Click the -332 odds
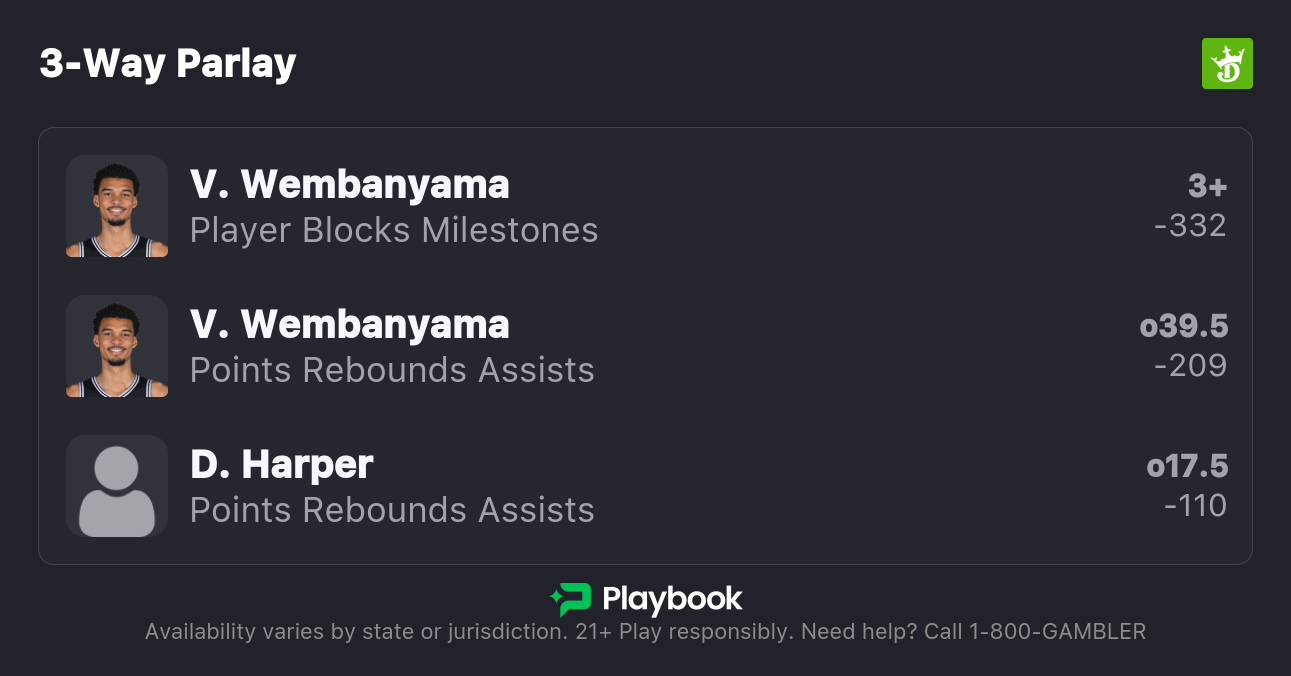1291x676 pixels. click(1190, 226)
